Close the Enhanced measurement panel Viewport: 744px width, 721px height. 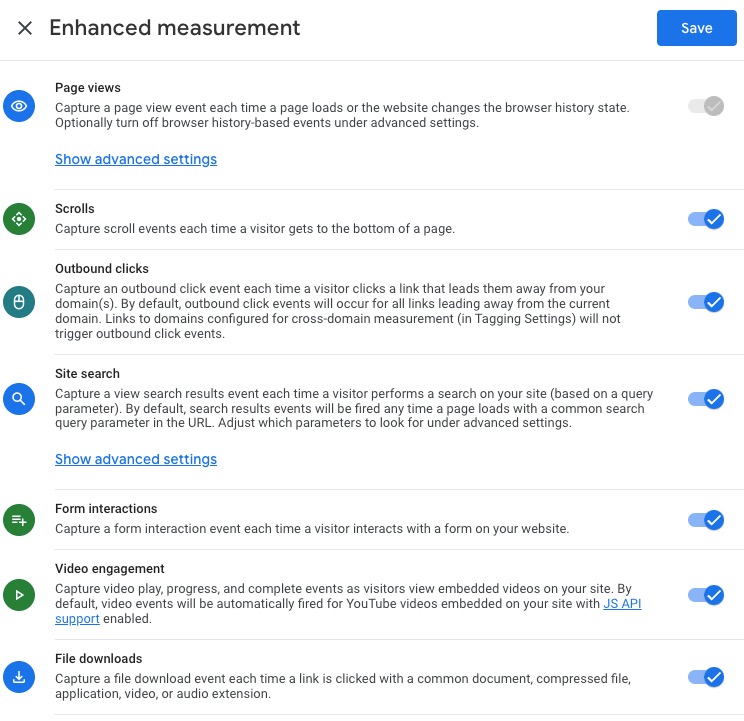(x=25, y=28)
